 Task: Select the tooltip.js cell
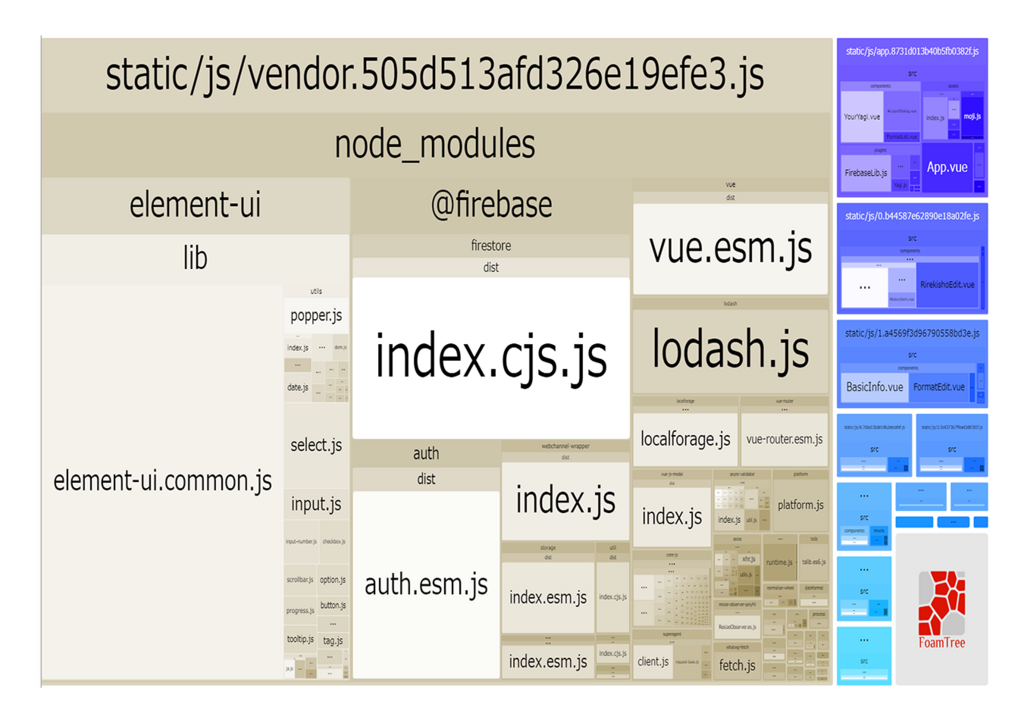[x=300, y=639]
